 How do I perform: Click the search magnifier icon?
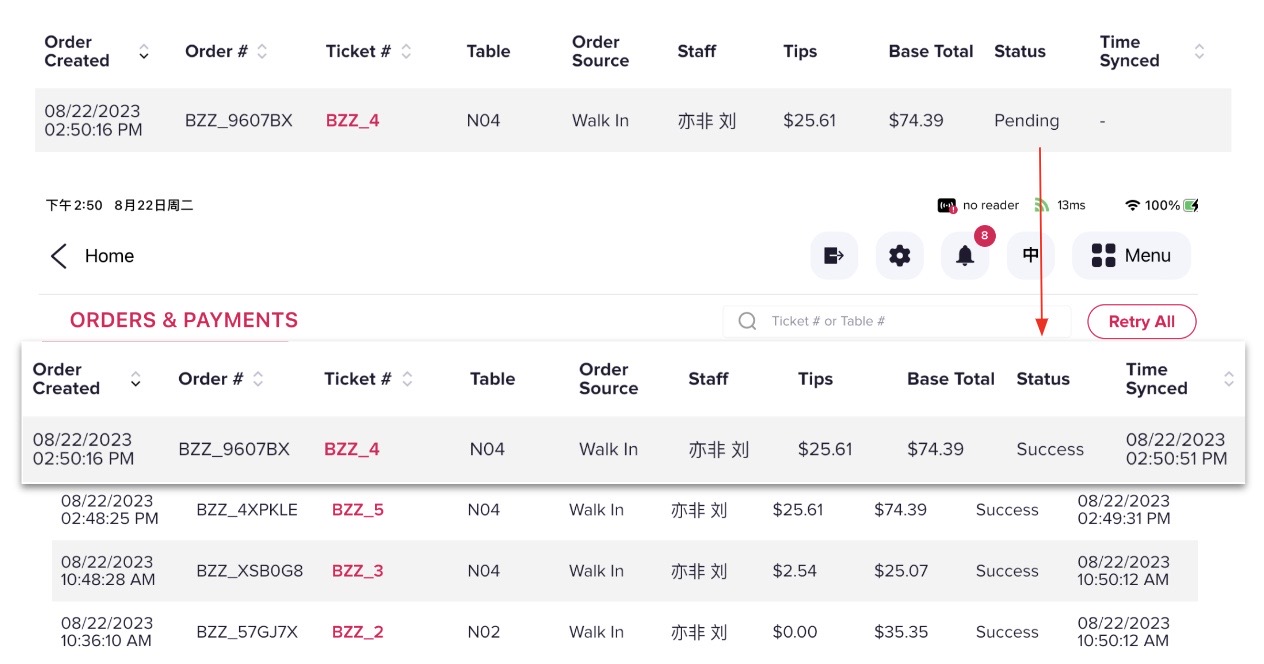coord(747,321)
